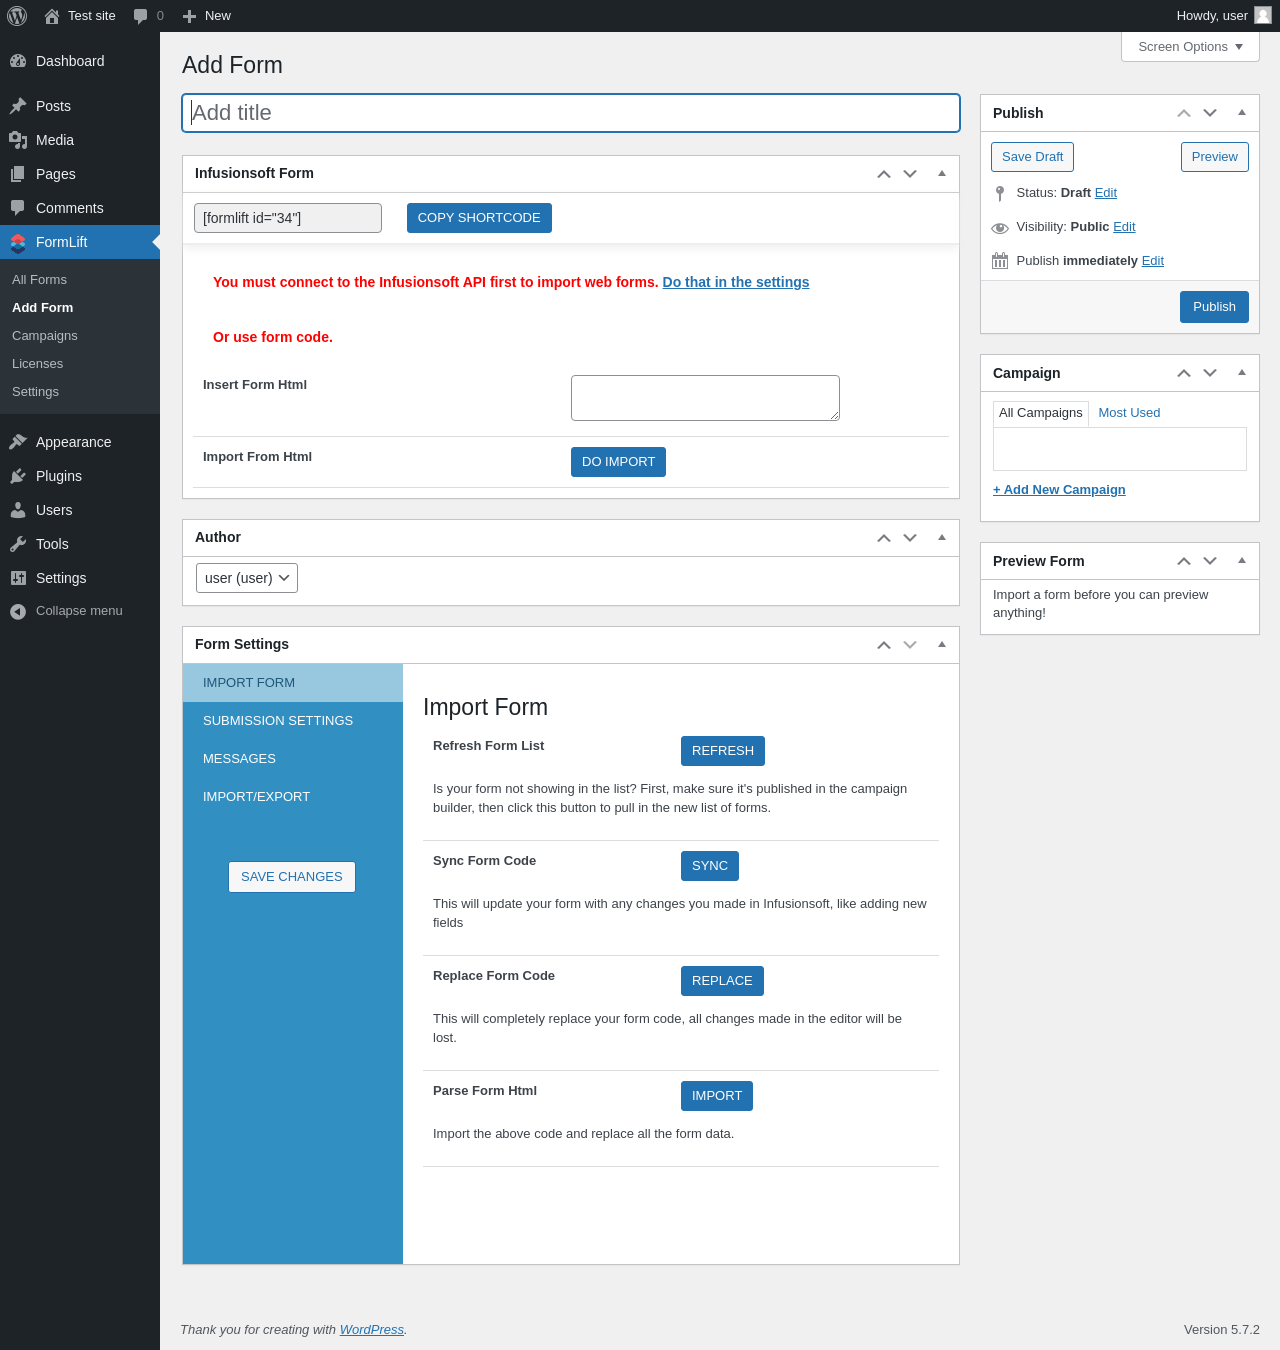This screenshot has height=1350, width=1280.
Task: Open the Screen Options dropdown
Action: [1190, 47]
